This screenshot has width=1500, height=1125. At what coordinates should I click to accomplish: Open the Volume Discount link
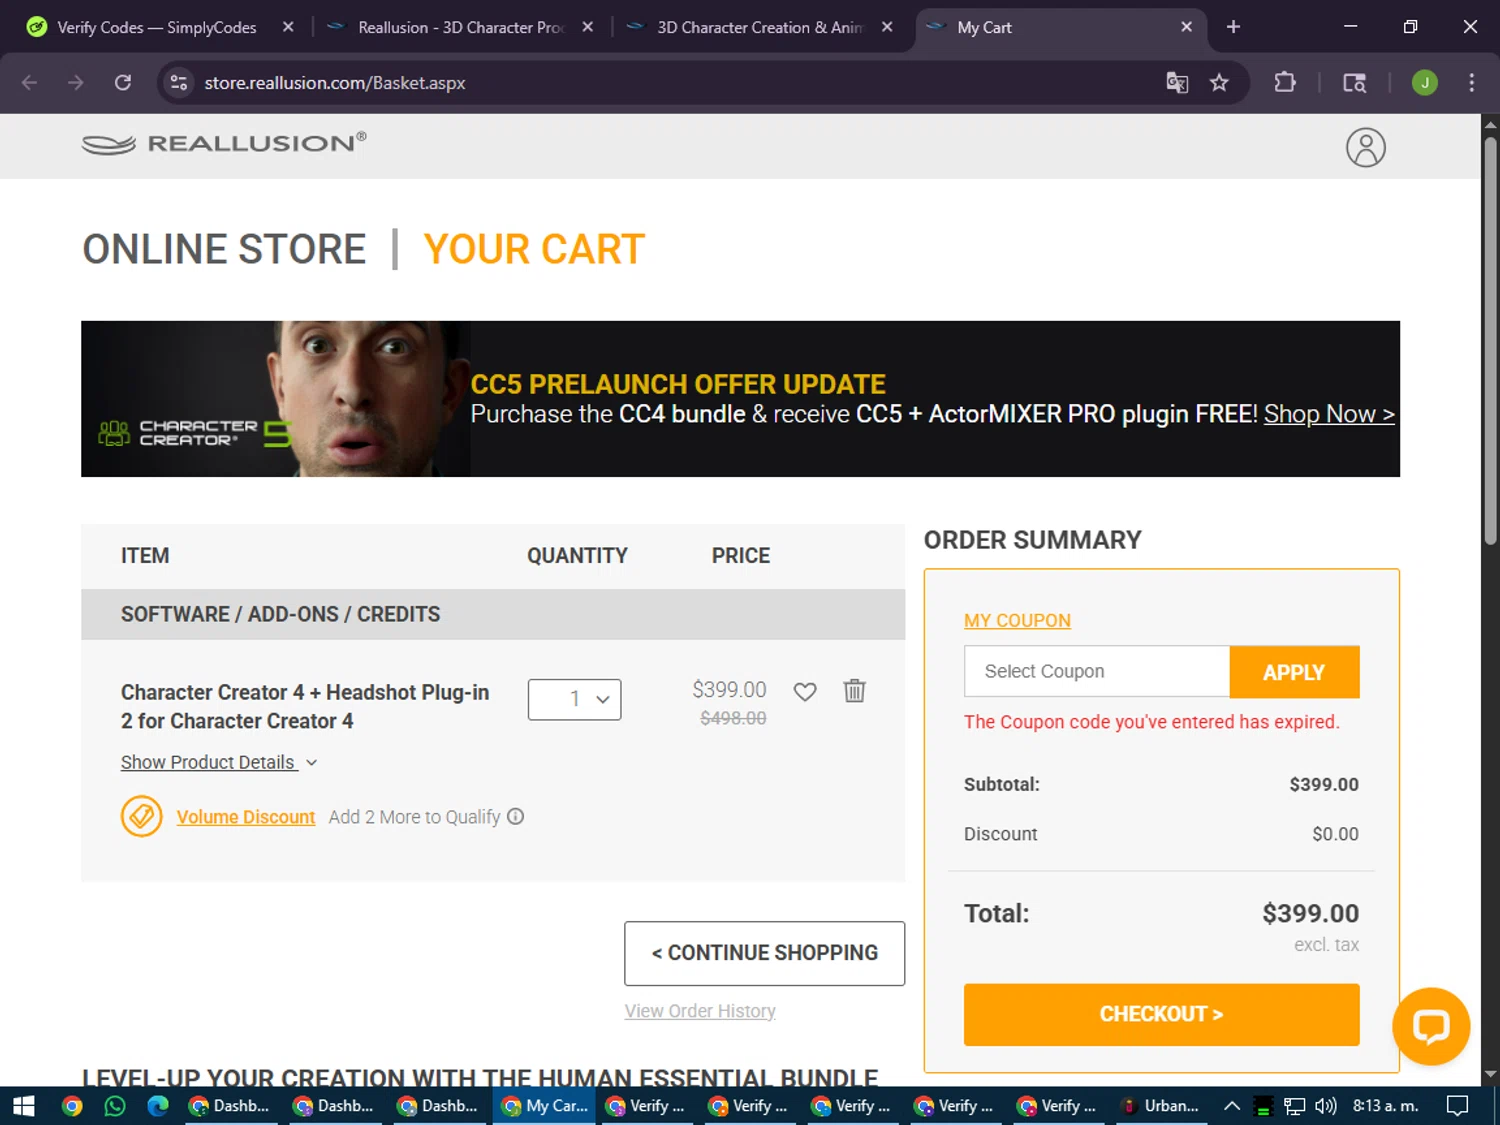click(x=246, y=817)
